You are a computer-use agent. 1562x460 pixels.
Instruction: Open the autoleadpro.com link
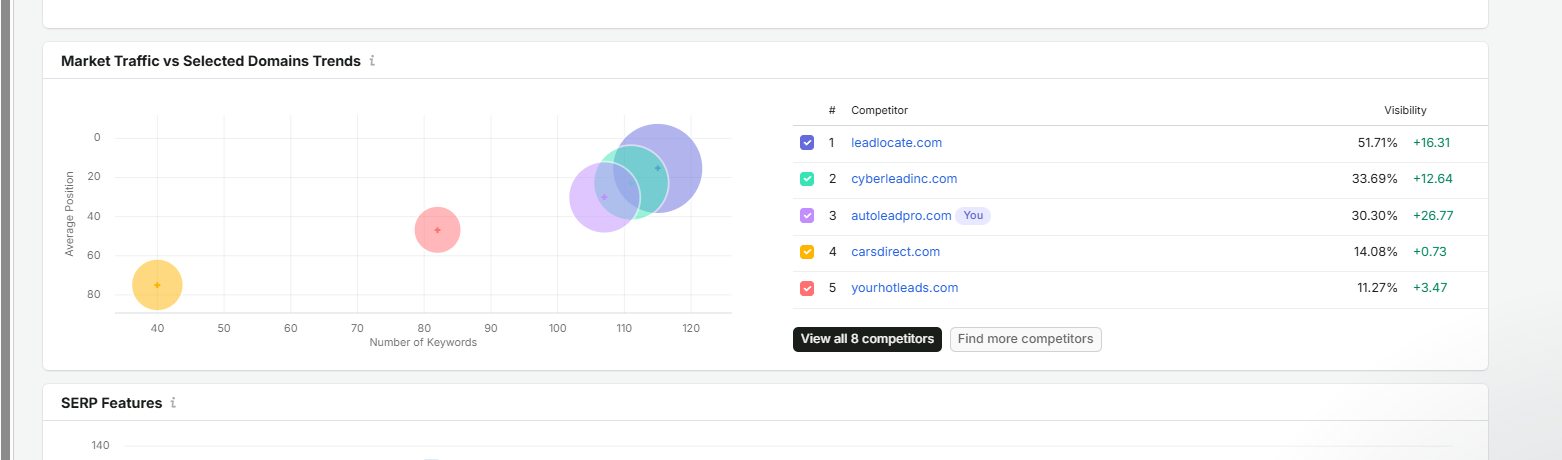coord(901,215)
